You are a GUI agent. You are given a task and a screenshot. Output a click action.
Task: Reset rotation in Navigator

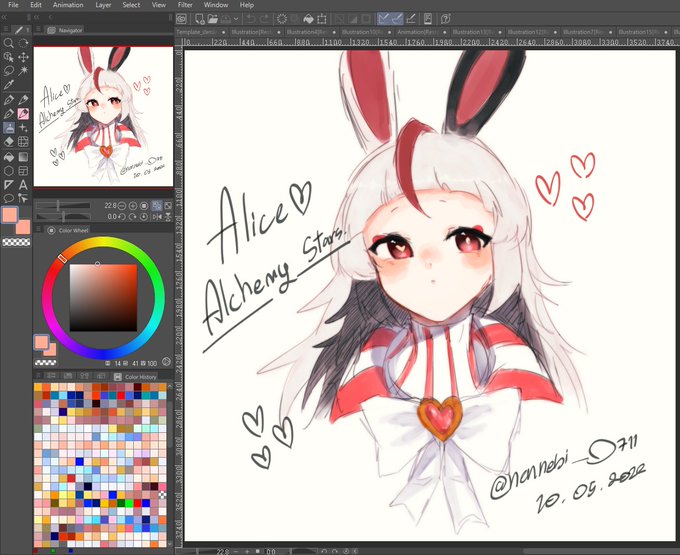pos(144,216)
